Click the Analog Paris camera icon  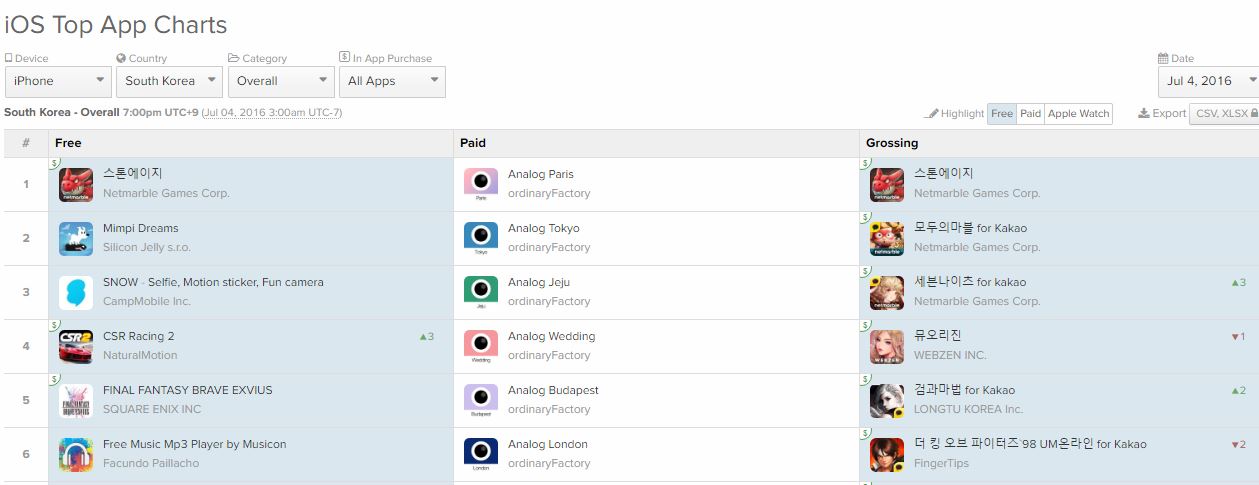click(481, 184)
